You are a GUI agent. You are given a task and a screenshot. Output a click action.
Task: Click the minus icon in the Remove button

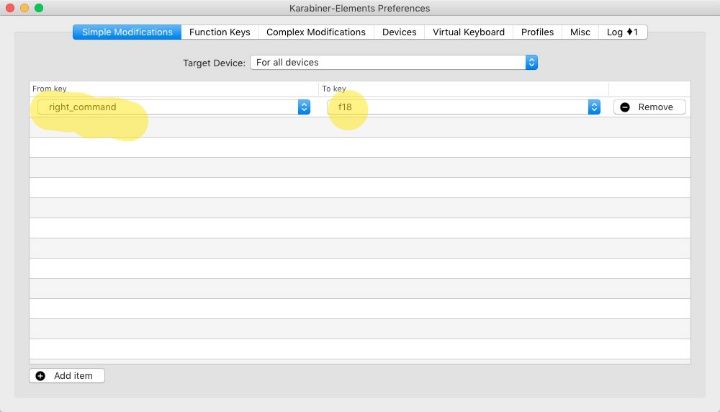(625, 107)
